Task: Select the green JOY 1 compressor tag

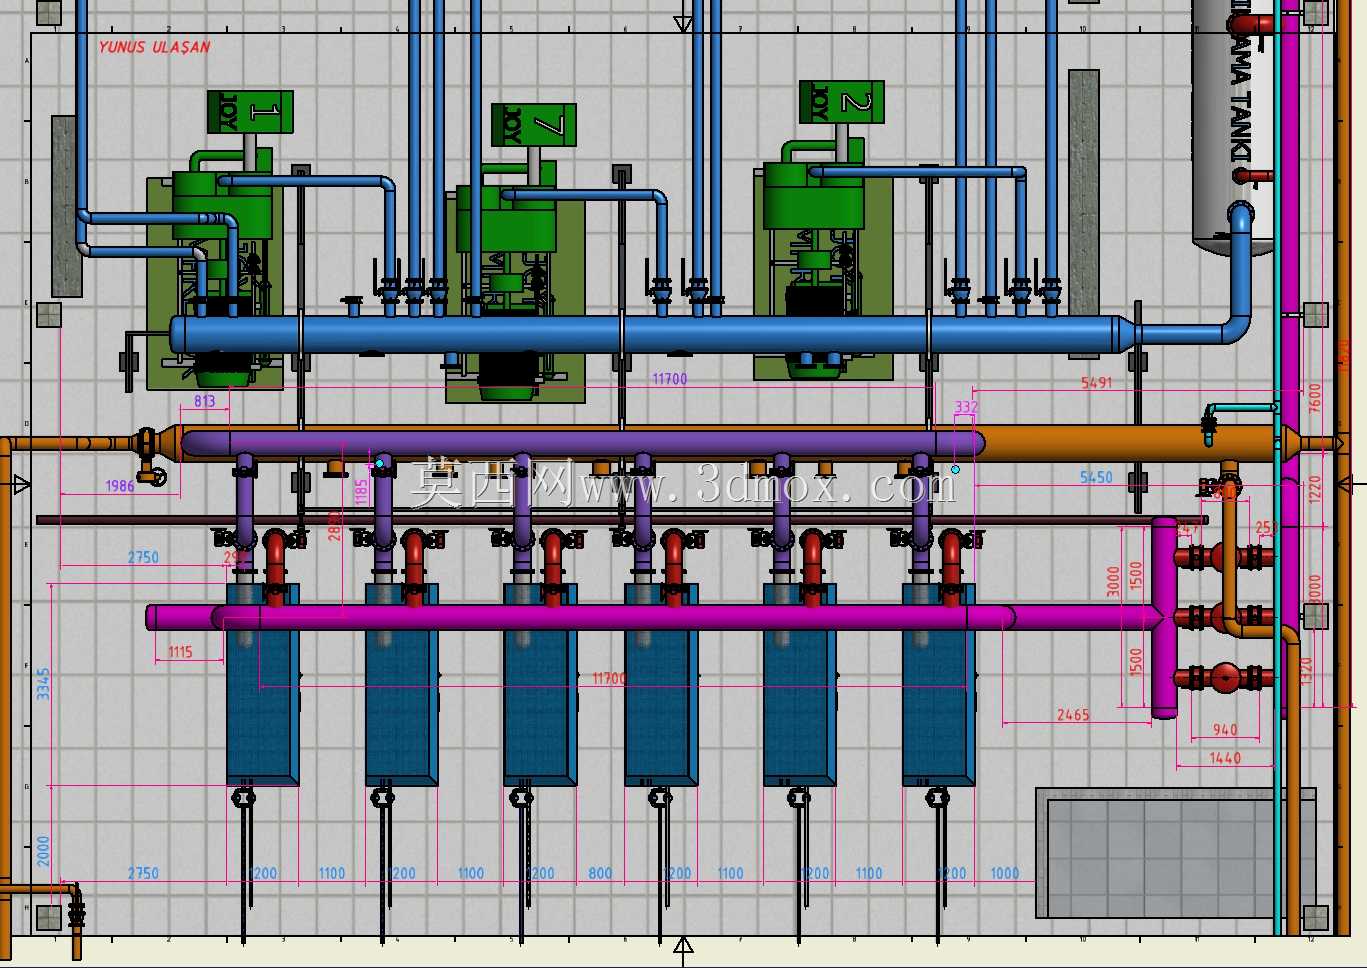Action: (250, 112)
